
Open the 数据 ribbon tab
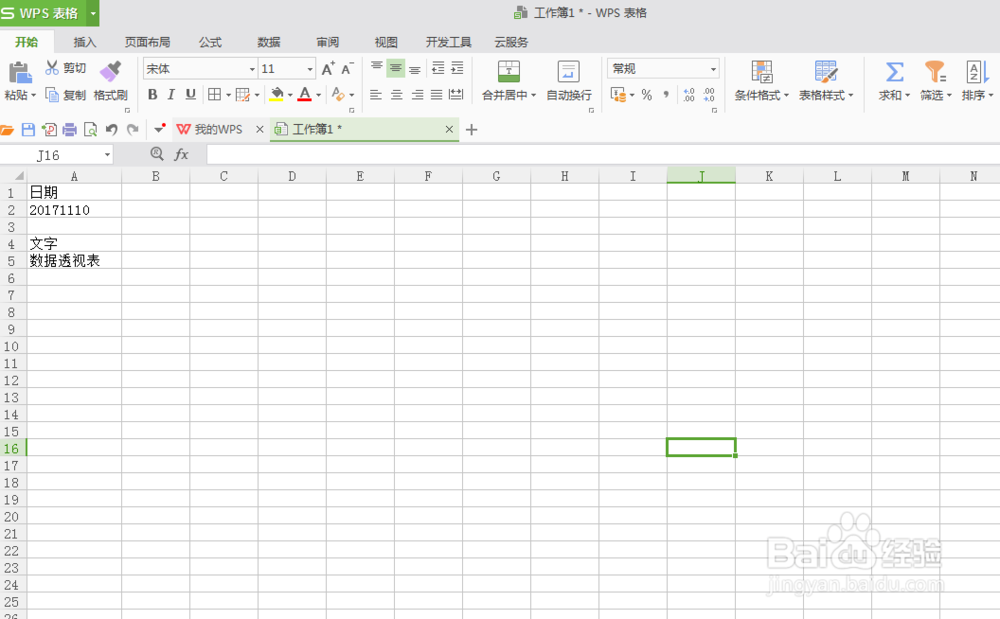268,42
